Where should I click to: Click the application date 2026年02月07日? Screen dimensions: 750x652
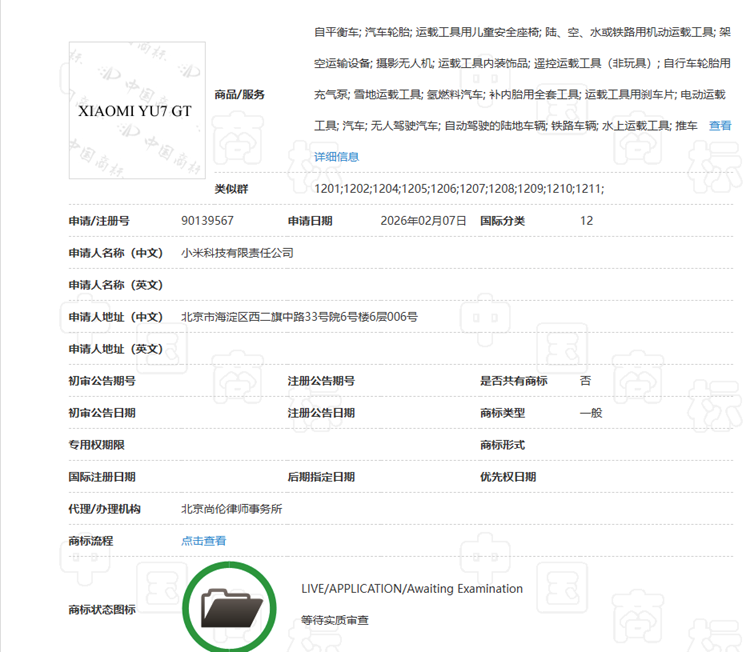pos(423,221)
